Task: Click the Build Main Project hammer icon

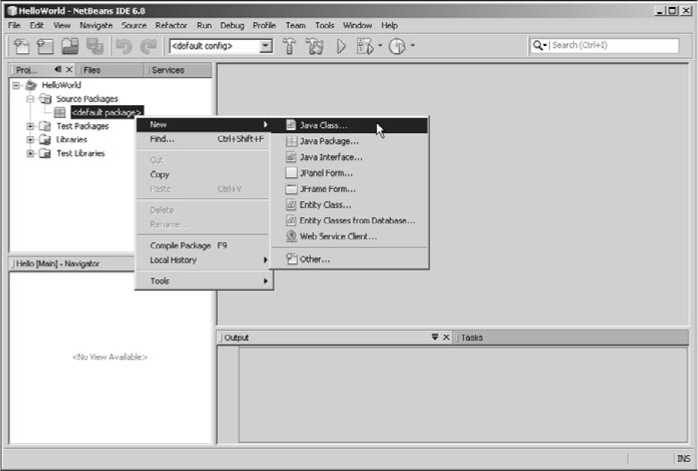Action: click(x=289, y=46)
